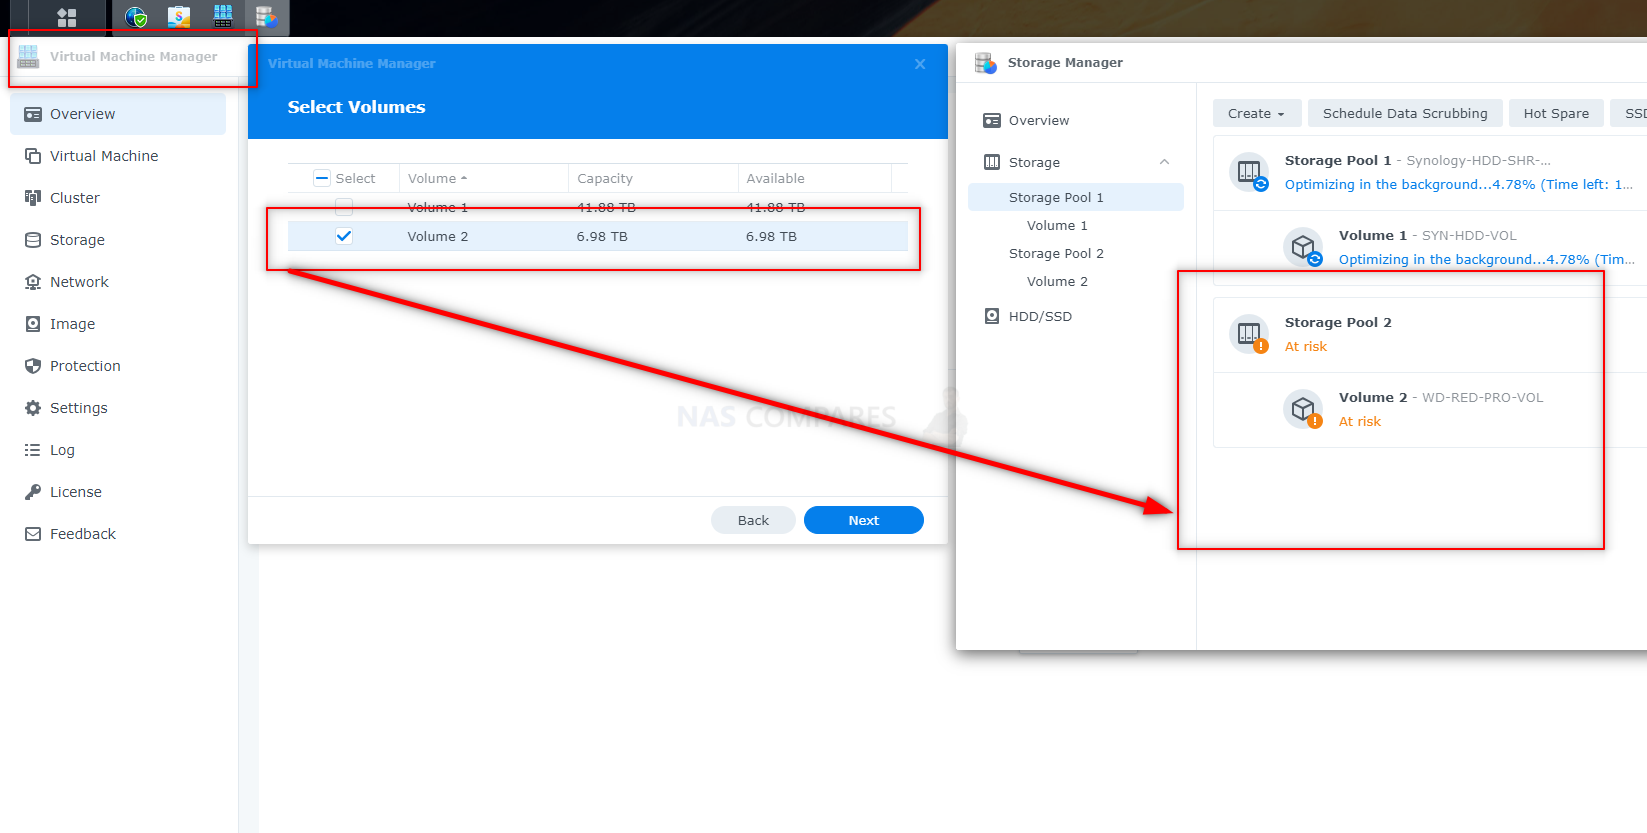Click the Storage Manager HDD/SSD icon

coord(992,316)
